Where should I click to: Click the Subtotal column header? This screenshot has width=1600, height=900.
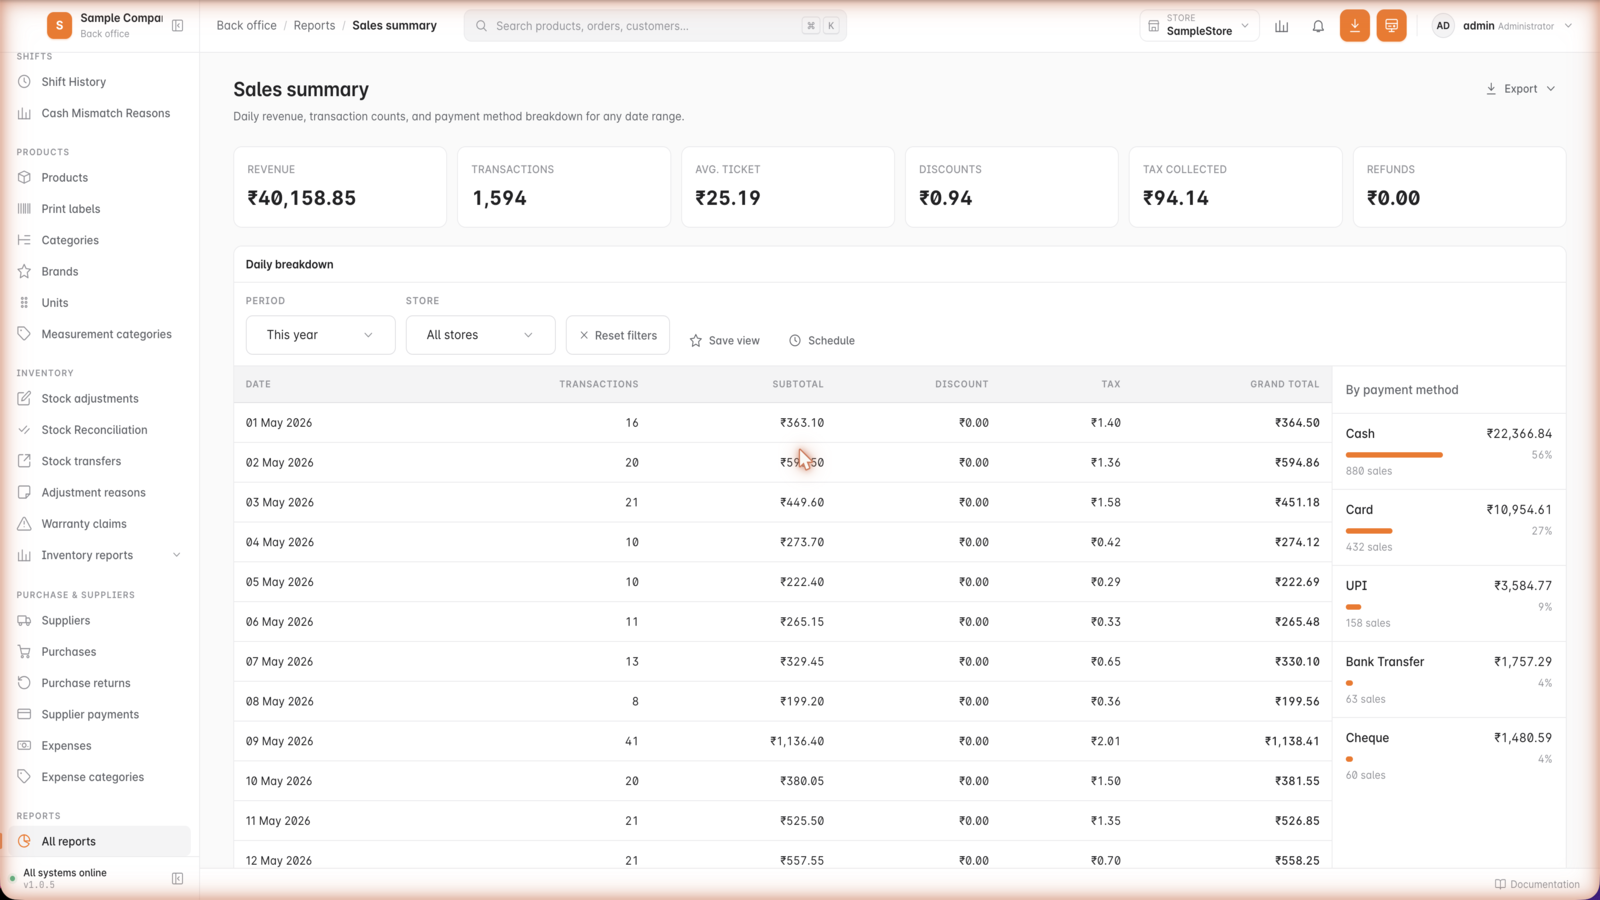point(798,384)
